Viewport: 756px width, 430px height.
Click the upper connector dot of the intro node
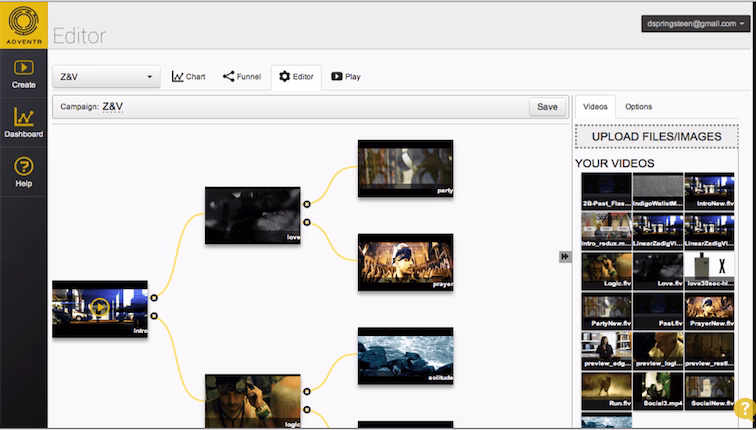pyautogui.click(x=154, y=298)
